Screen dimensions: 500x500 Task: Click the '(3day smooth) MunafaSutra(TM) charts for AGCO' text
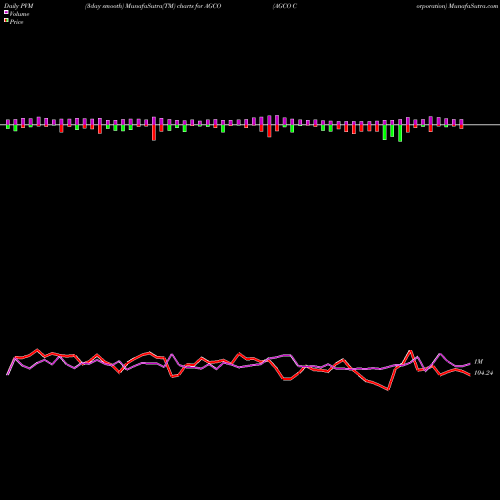coord(153,6)
